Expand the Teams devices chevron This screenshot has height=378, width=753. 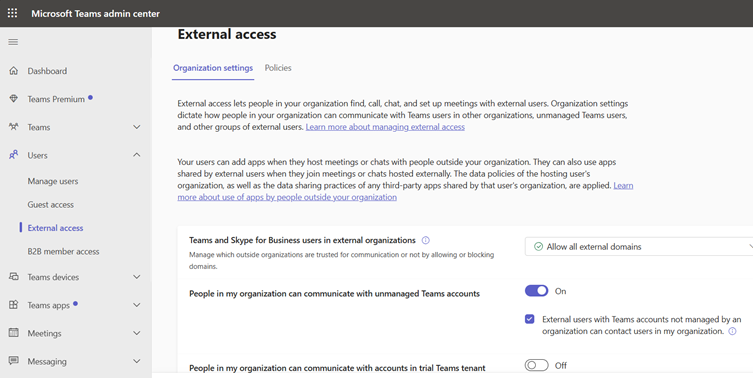click(x=137, y=277)
